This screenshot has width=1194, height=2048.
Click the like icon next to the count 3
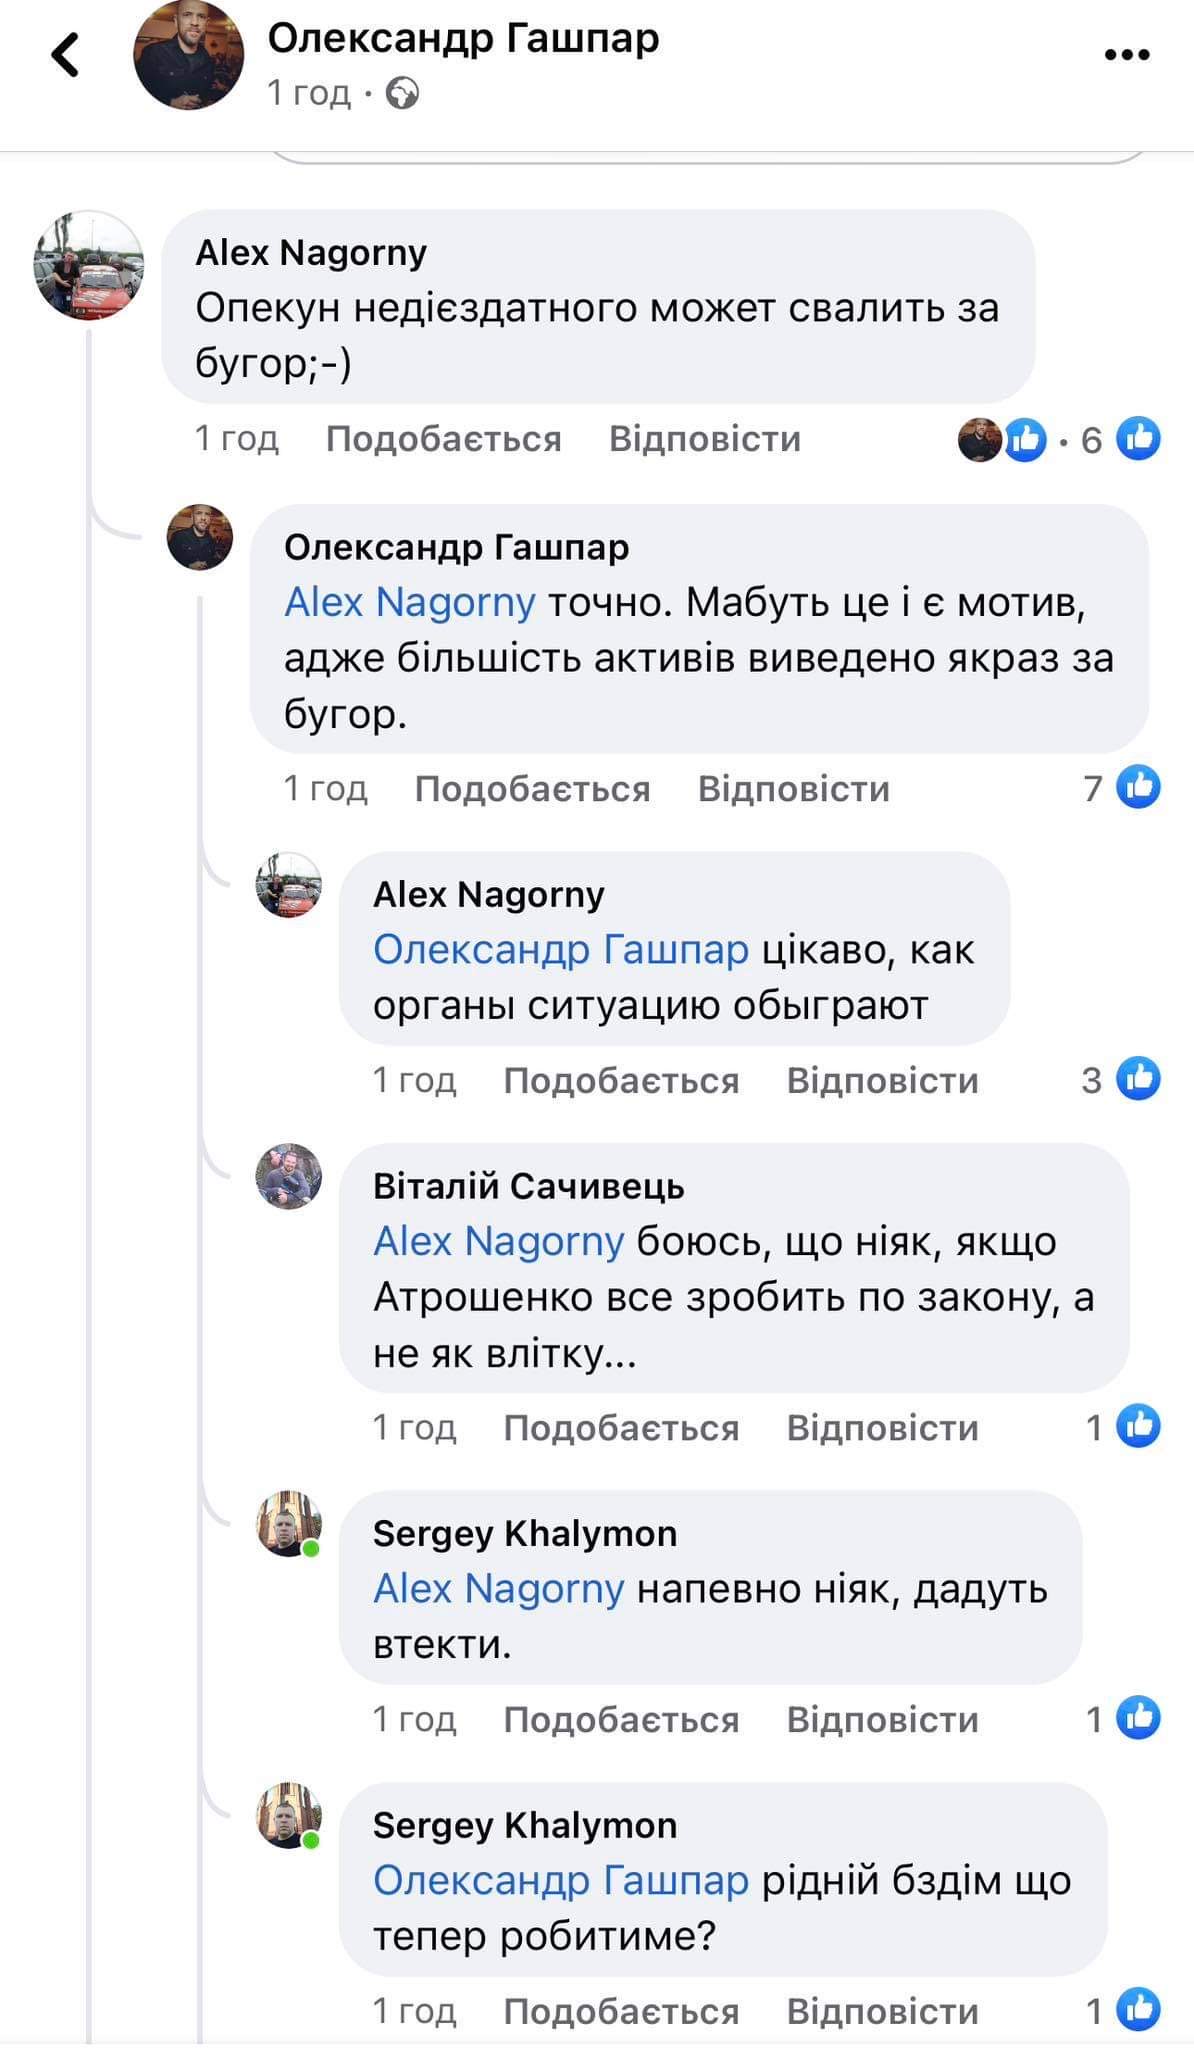1139,1079
